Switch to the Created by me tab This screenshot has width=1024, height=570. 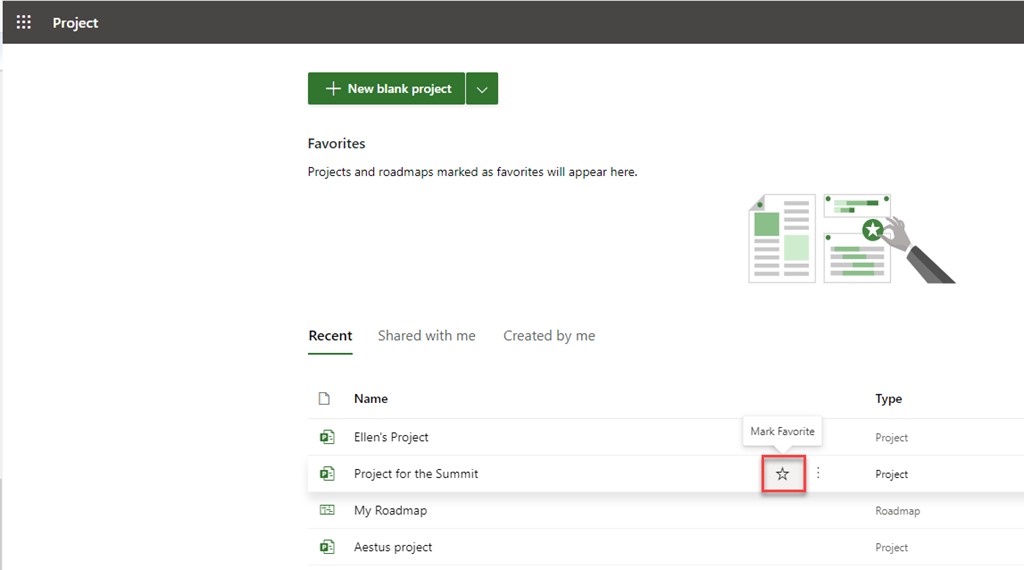click(x=549, y=336)
